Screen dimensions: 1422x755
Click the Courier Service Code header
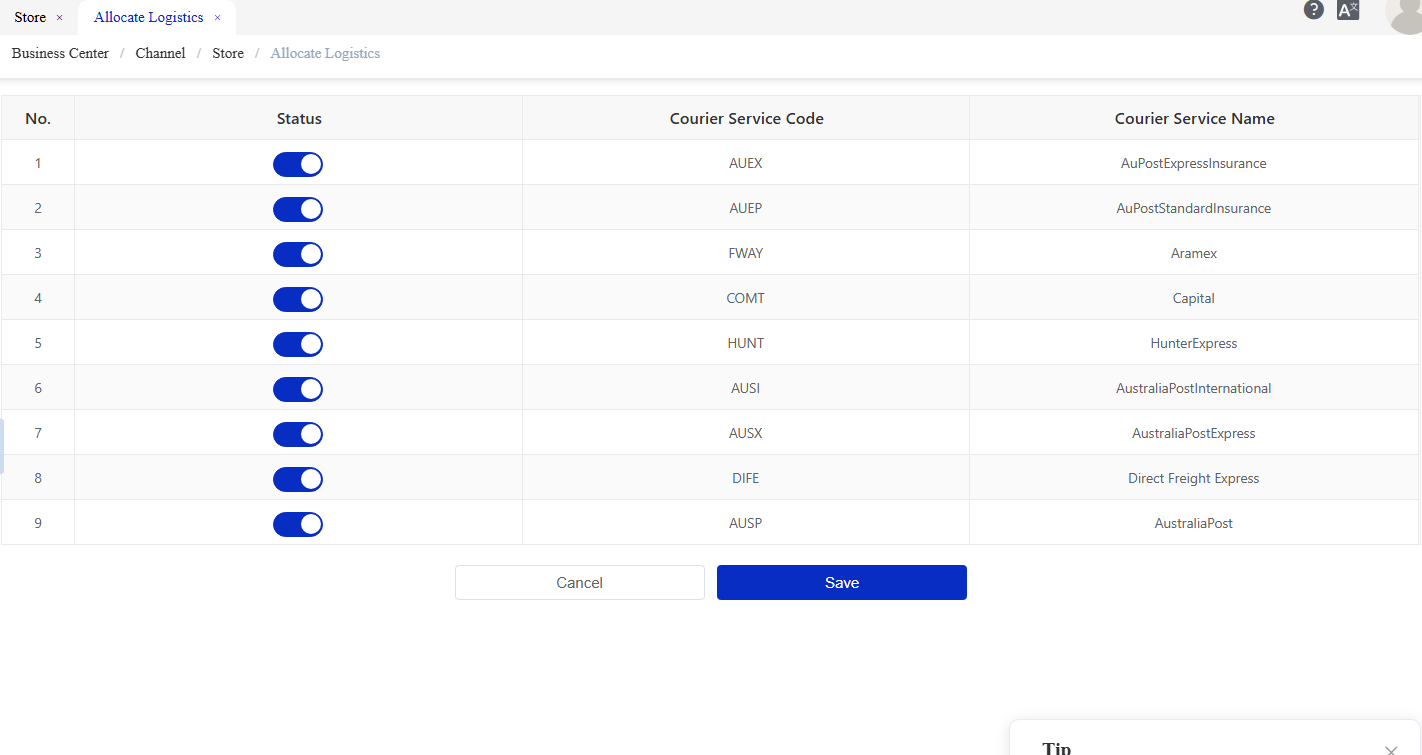point(746,118)
